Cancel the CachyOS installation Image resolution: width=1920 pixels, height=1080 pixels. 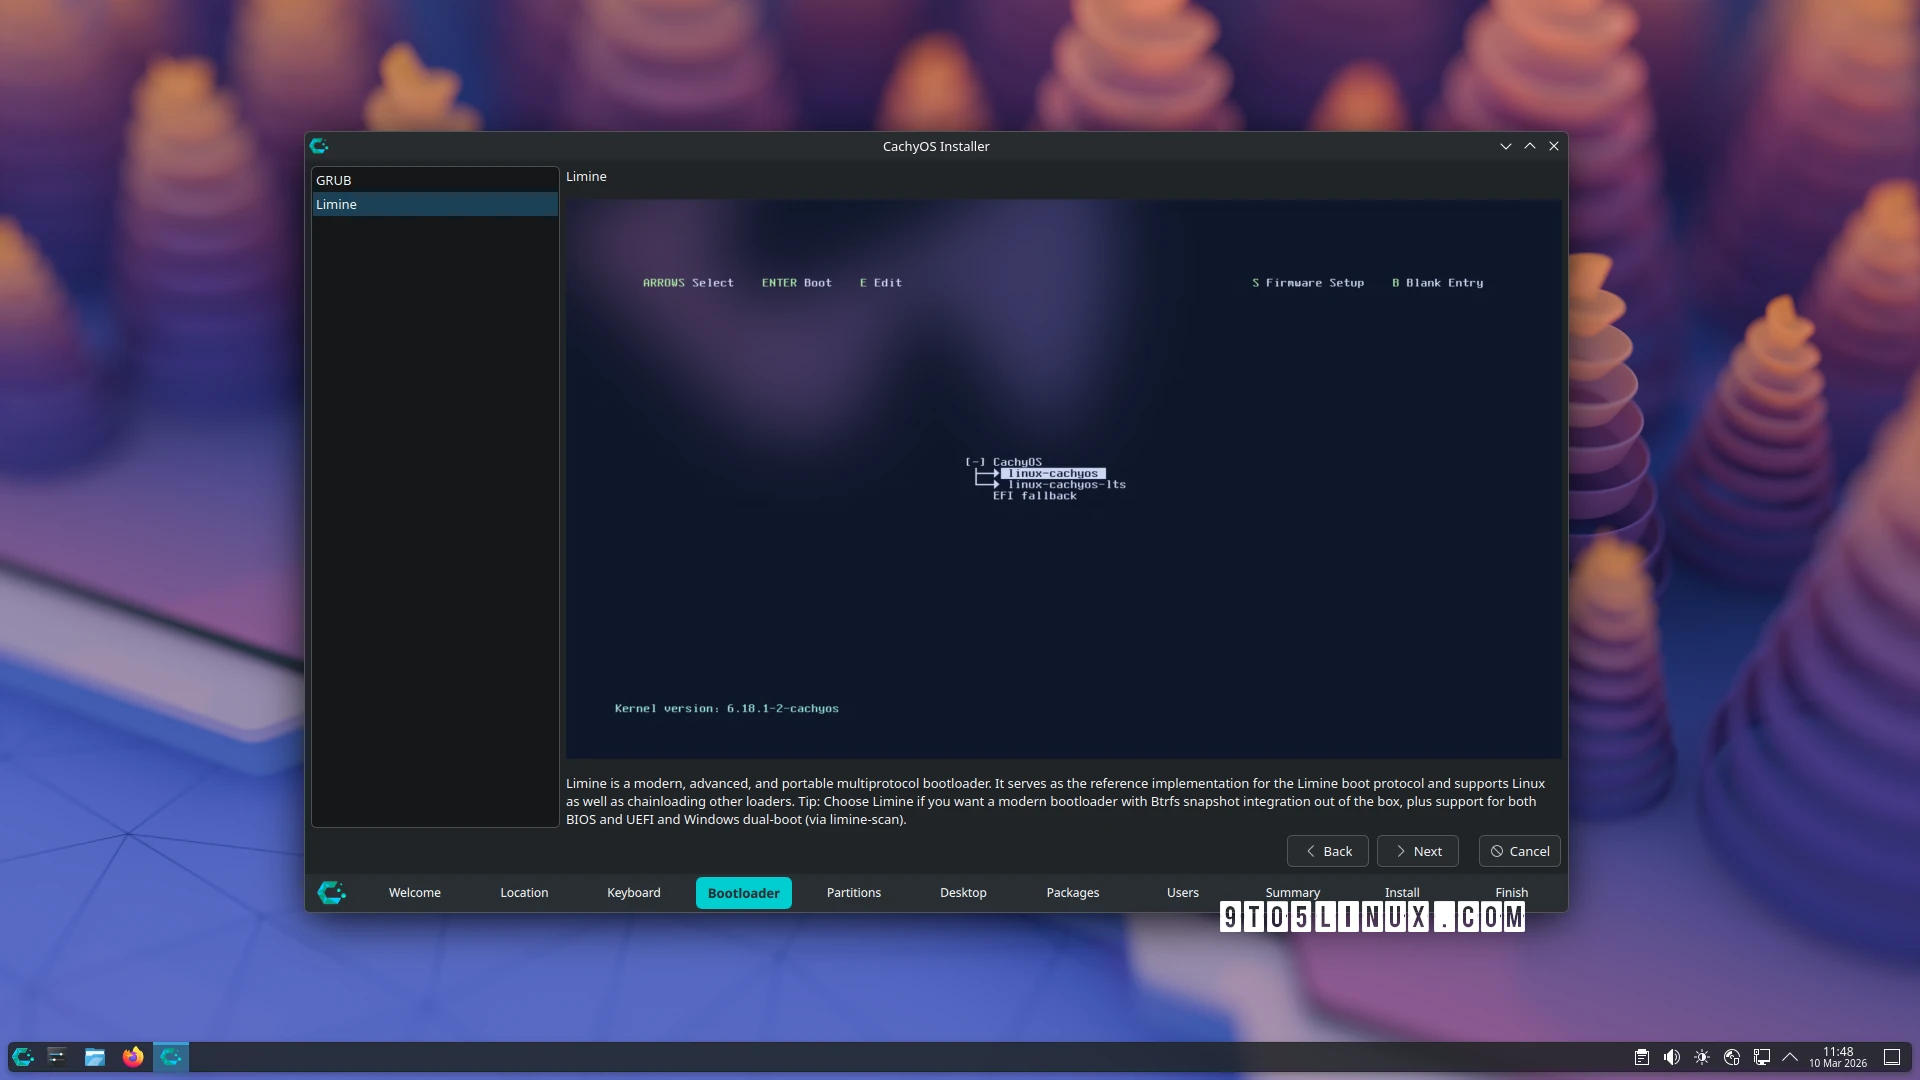pyautogui.click(x=1518, y=851)
